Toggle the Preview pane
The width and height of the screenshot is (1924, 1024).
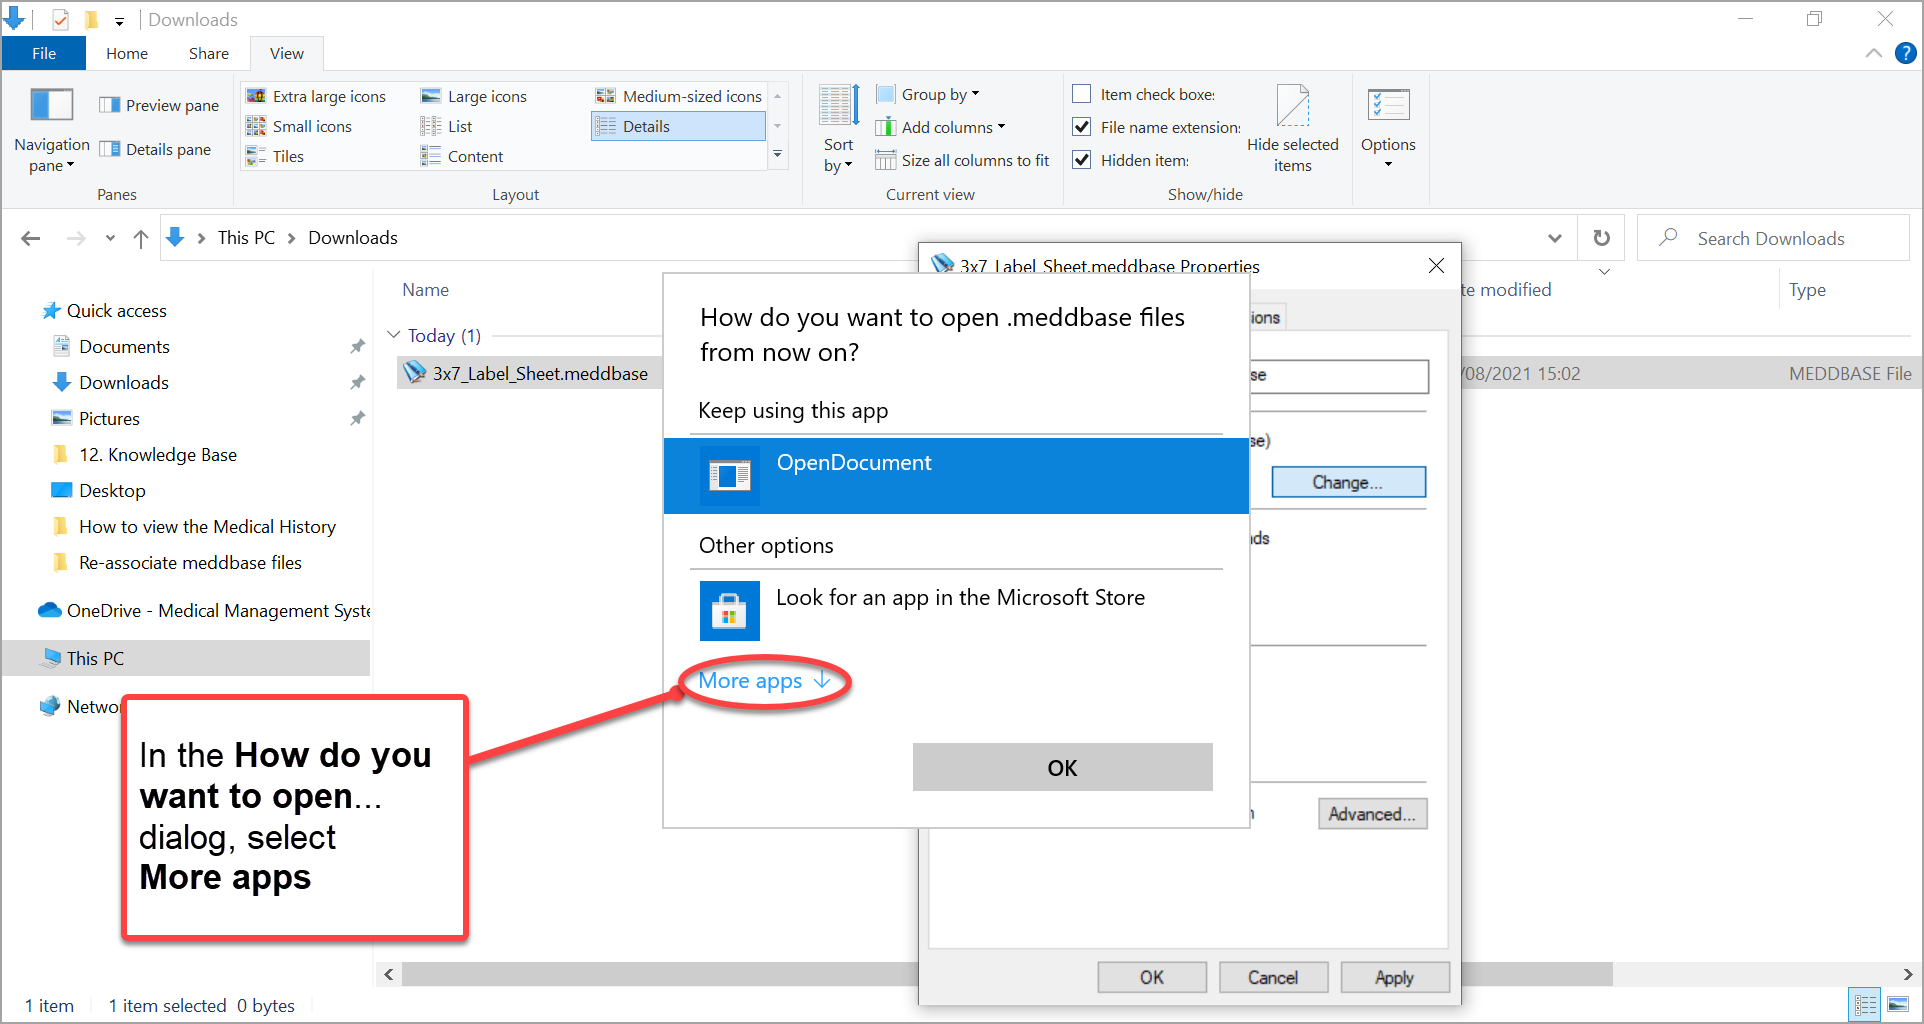point(159,105)
